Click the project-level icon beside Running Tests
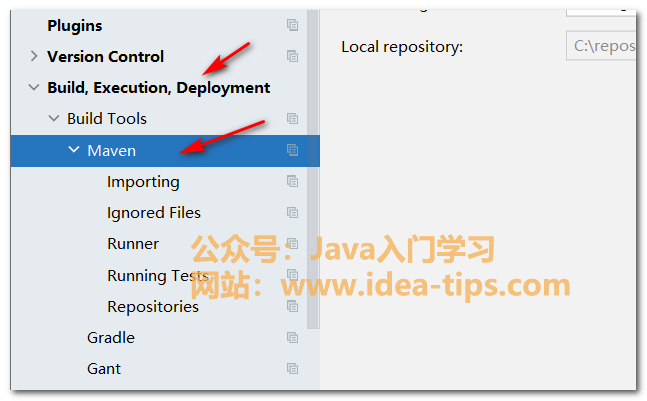 click(292, 275)
